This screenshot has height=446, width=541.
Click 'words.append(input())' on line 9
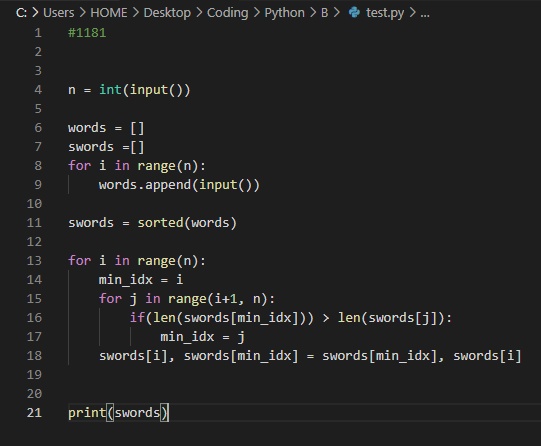click(x=179, y=185)
